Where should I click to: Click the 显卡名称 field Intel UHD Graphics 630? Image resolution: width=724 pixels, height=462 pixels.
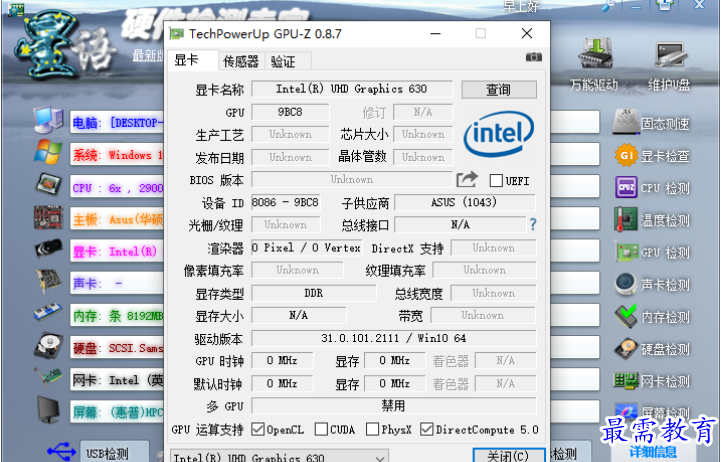pos(352,89)
